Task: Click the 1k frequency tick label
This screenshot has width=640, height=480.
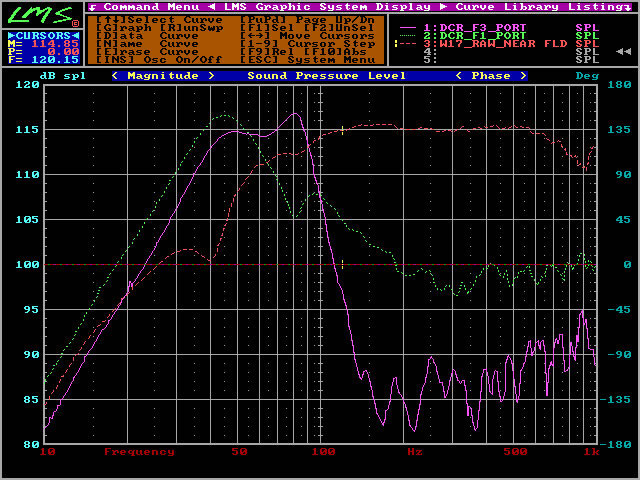Action: coord(591,452)
